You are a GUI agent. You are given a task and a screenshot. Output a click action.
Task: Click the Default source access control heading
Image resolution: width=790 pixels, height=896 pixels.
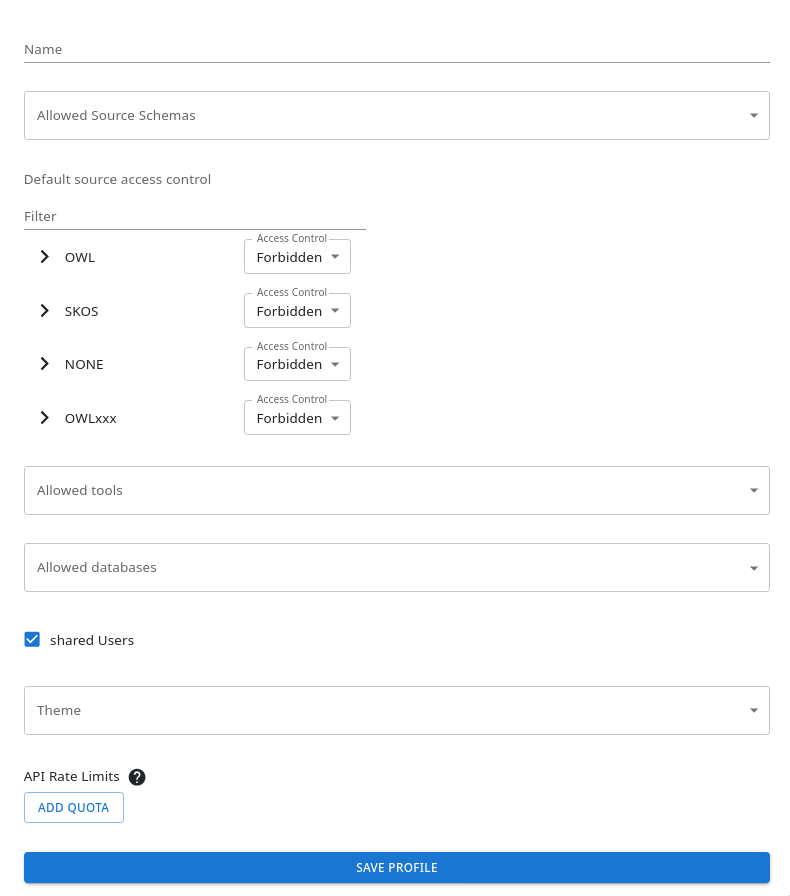pos(117,179)
